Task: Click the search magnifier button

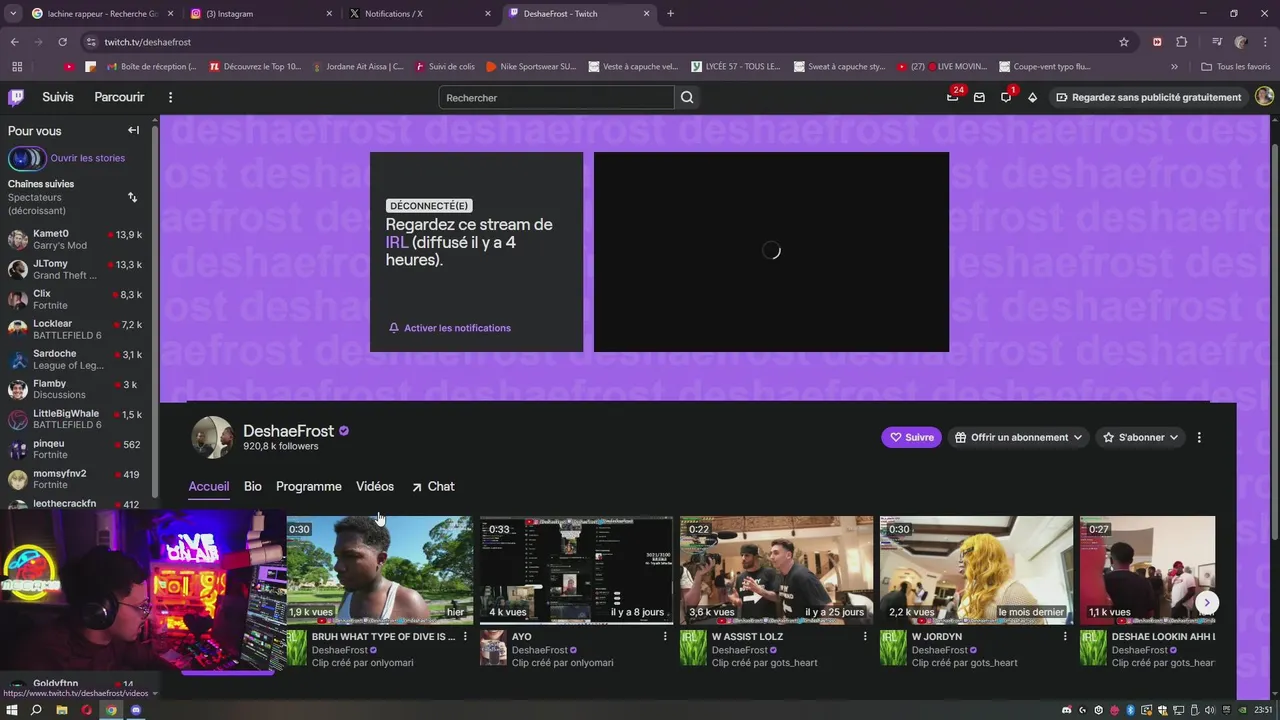Action: click(687, 97)
